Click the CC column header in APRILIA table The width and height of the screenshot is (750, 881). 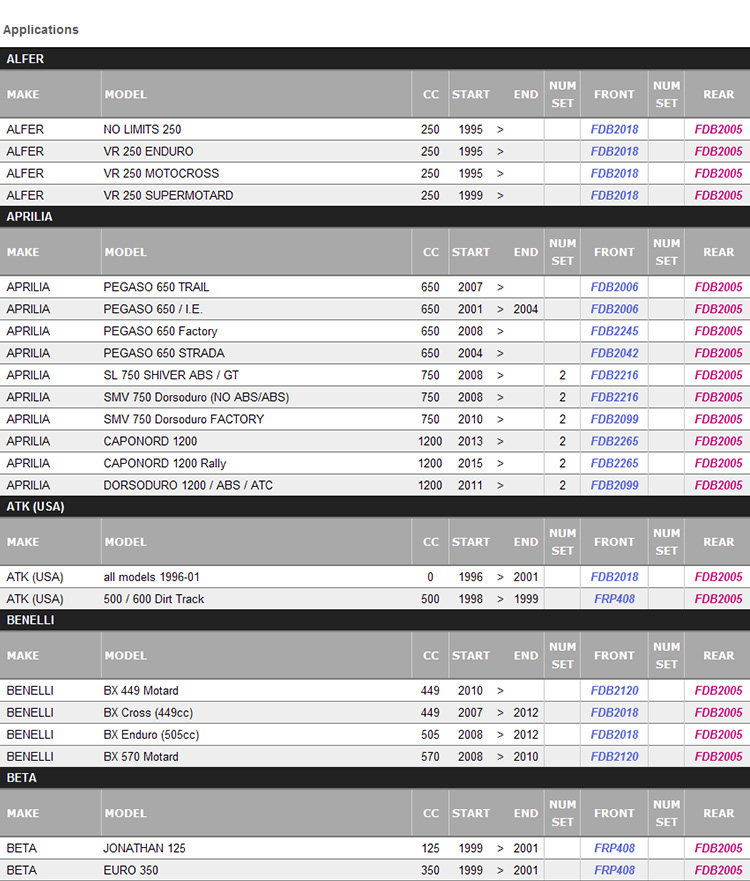(430, 252)
